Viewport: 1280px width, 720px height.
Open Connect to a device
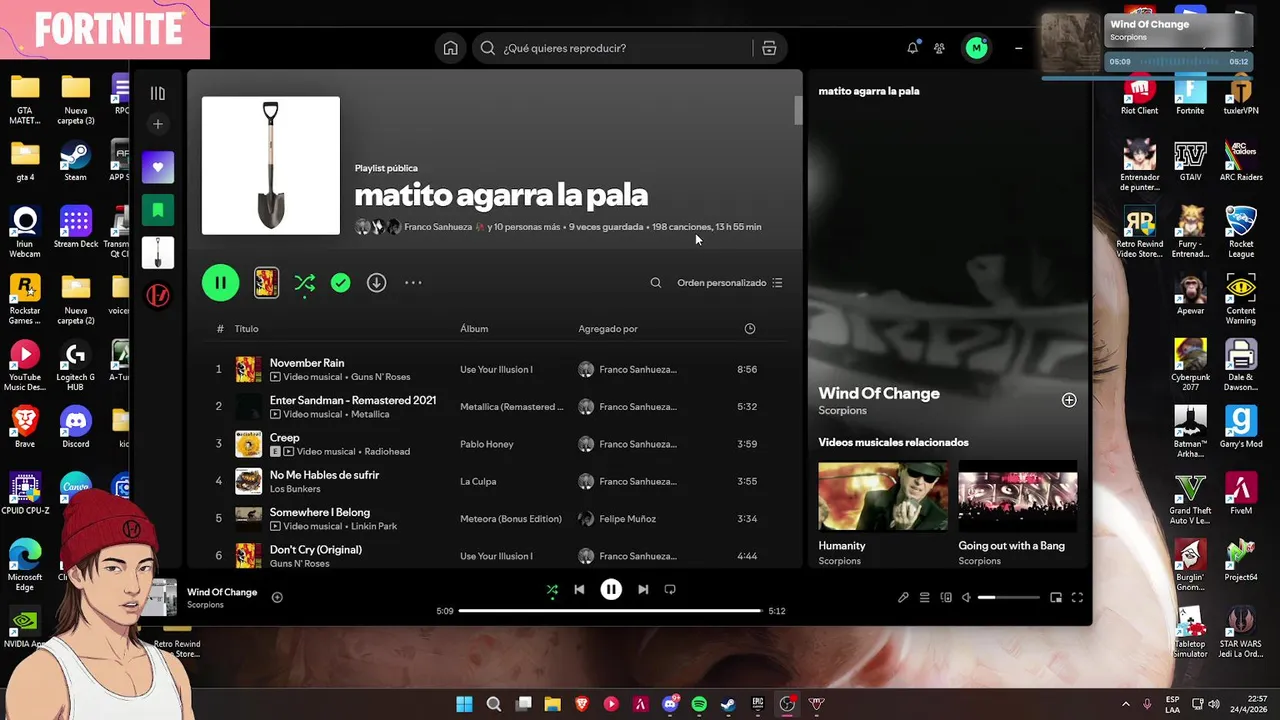(x=946, y=598)
